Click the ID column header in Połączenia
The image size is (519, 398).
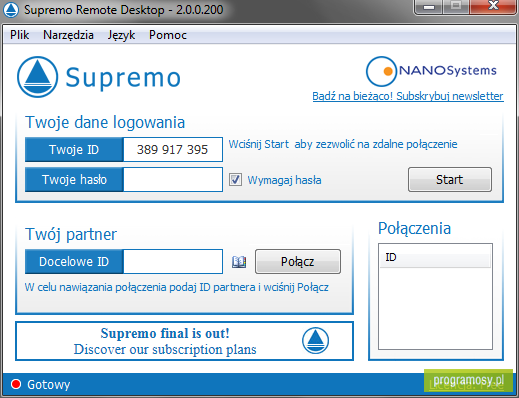pyautogui.click(x=435, y=257)
